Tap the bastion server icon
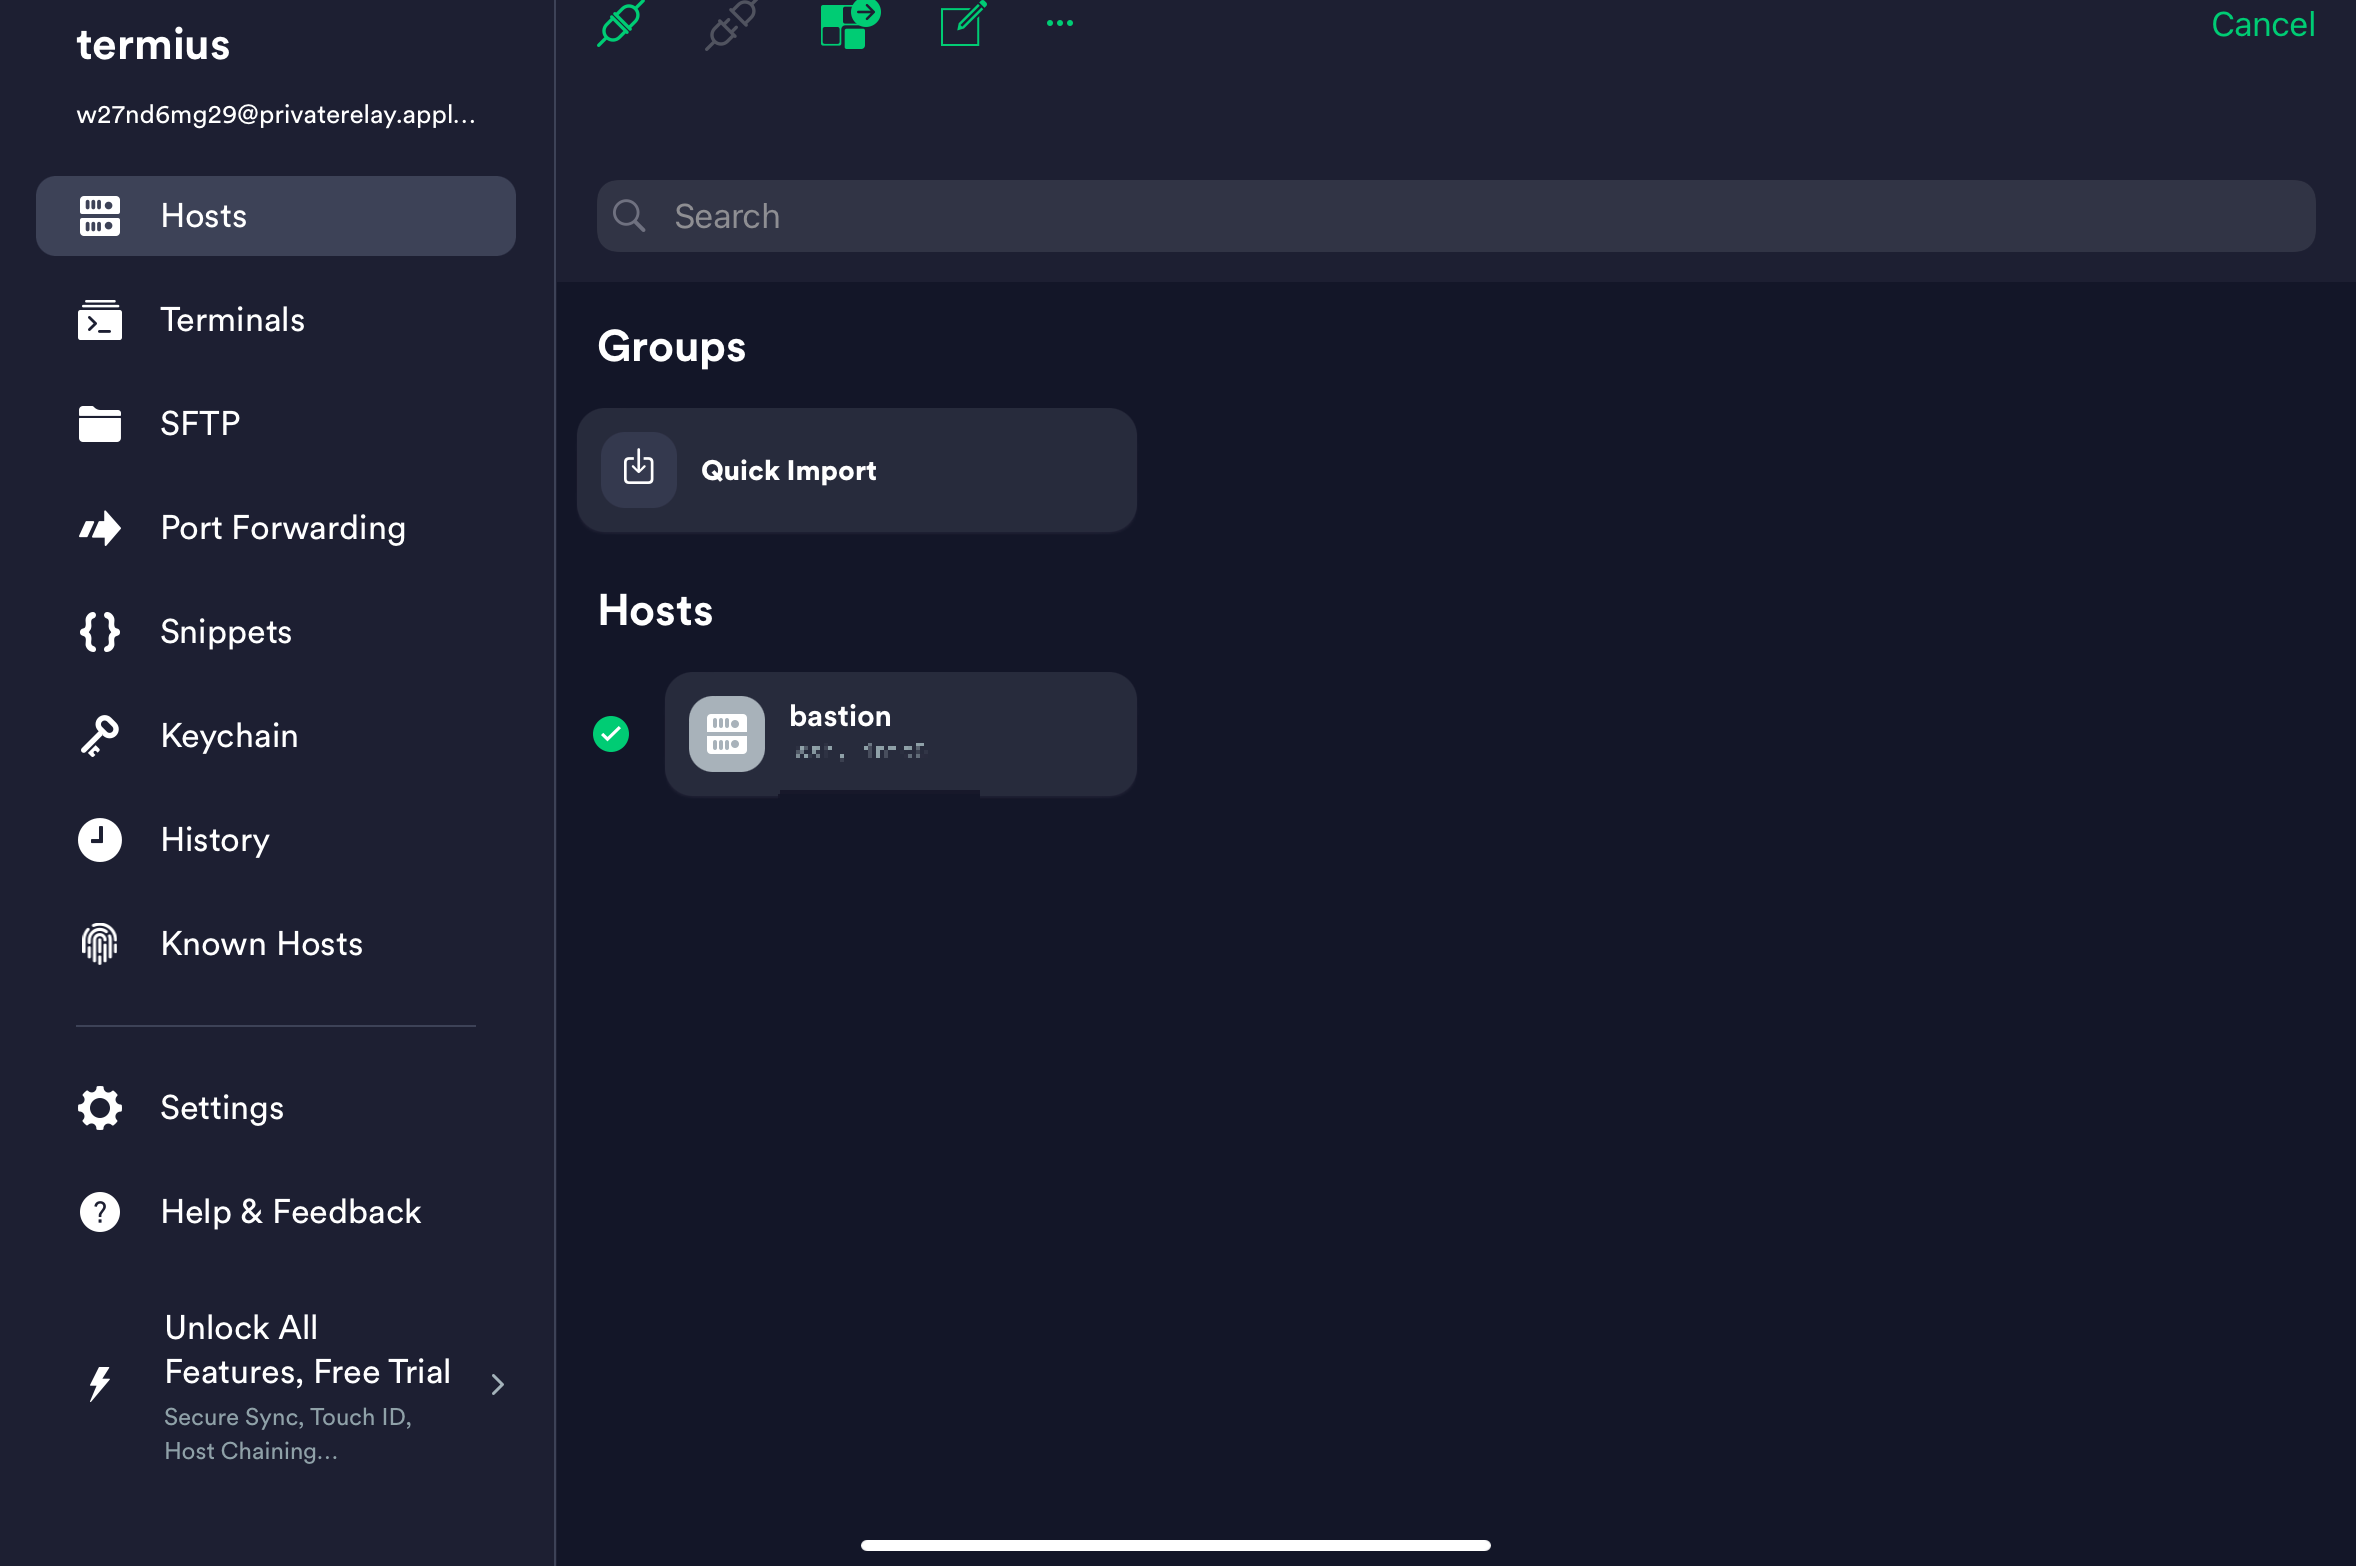2356x1566 pixels. 727,734
